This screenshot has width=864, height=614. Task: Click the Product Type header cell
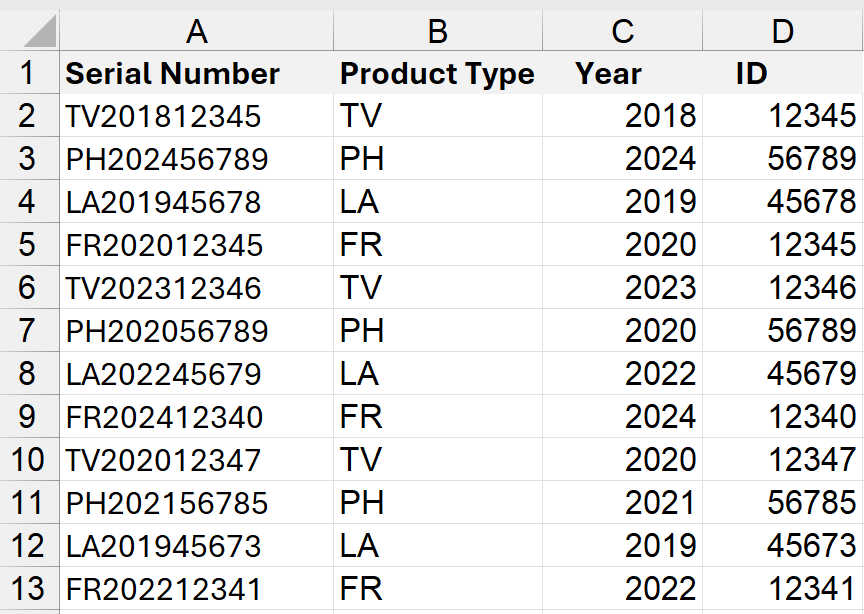(x=437, y=73)
